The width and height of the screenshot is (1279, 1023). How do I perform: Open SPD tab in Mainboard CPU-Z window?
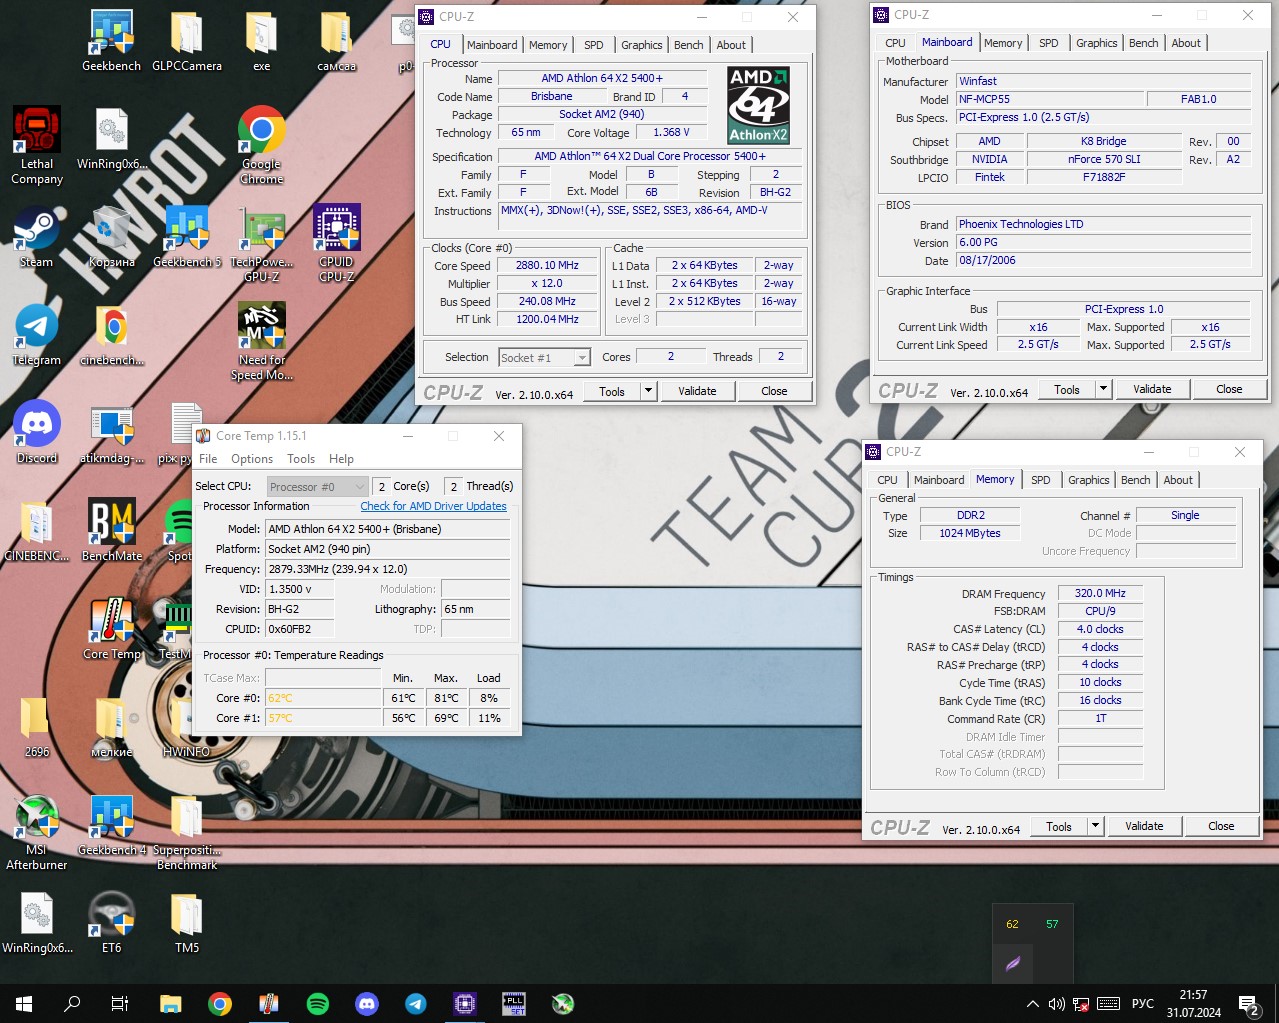[1048, 43]
